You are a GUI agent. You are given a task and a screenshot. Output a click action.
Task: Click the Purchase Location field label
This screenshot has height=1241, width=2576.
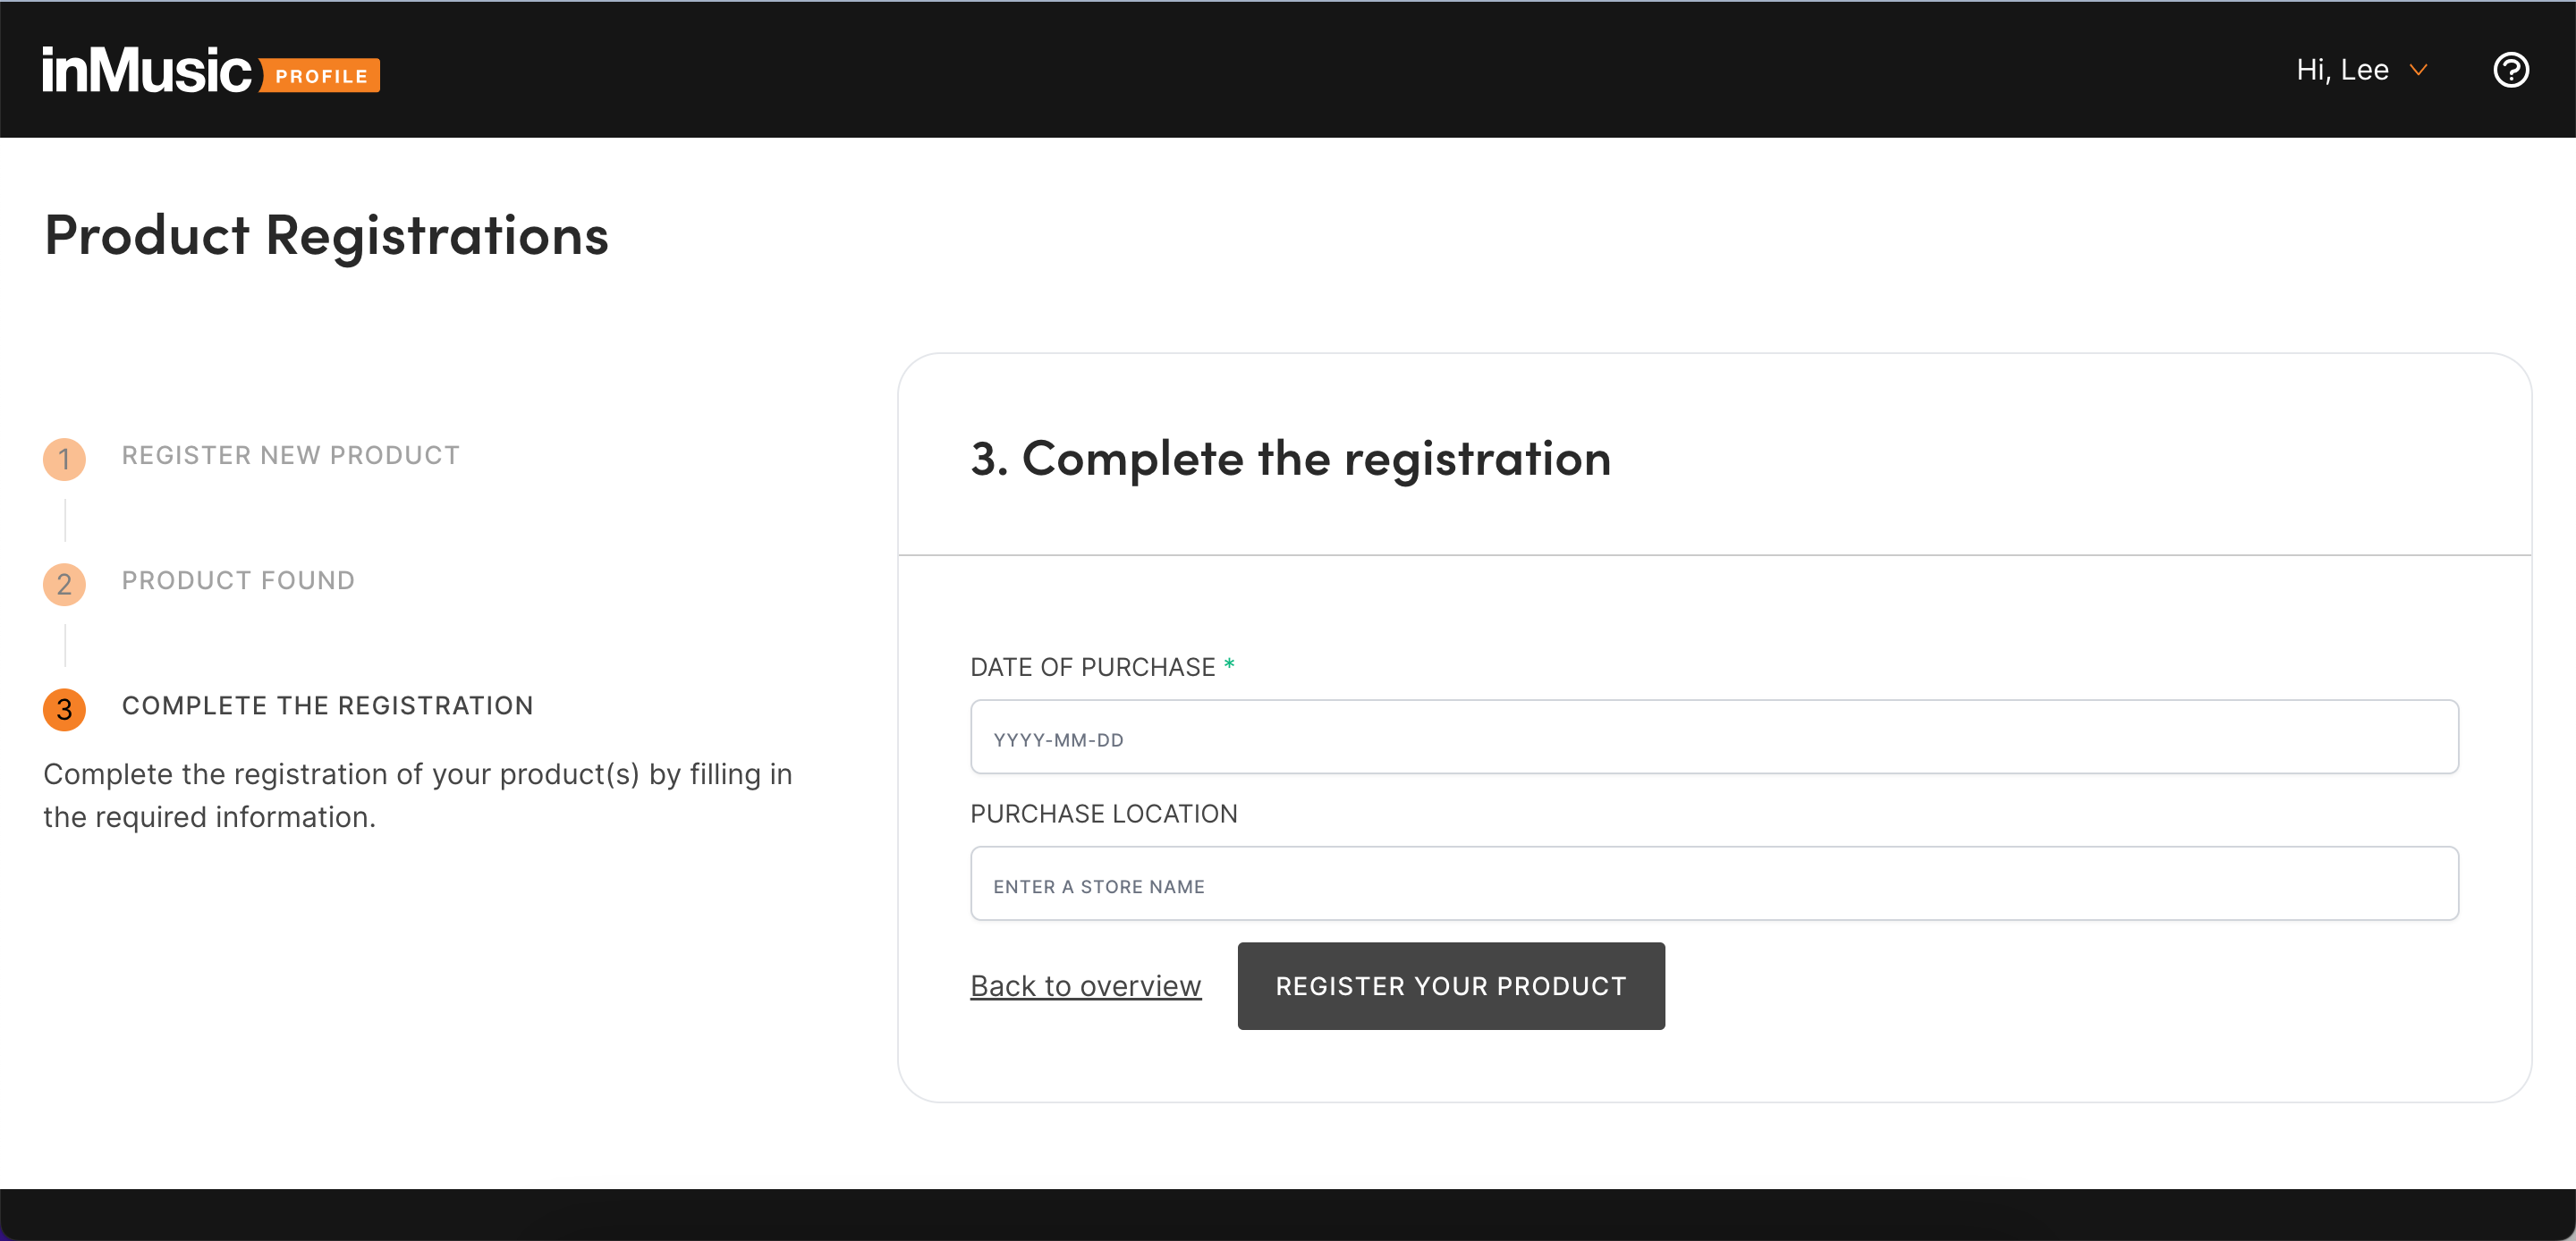pyautogui.click(x=1103, y=814)
